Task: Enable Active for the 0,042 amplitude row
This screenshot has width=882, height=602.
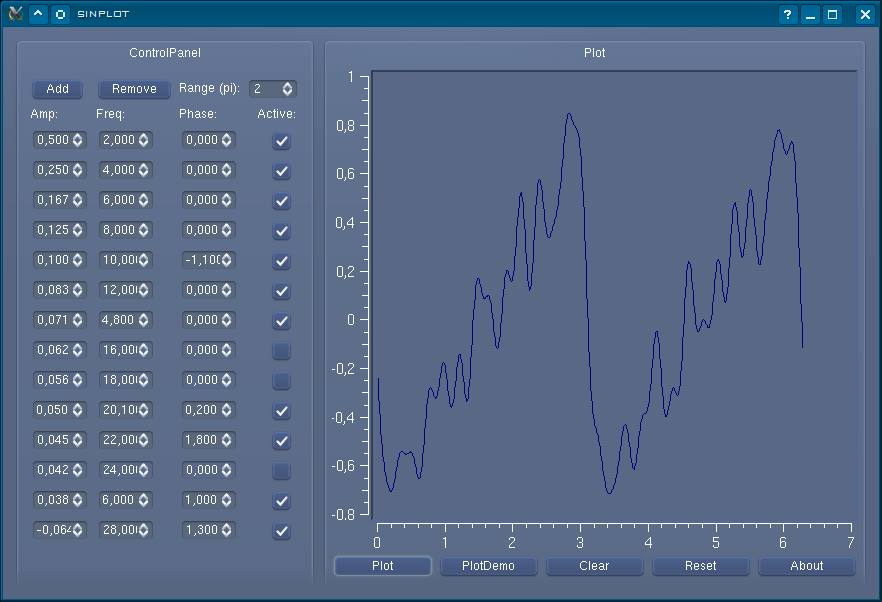Action: 281,470
